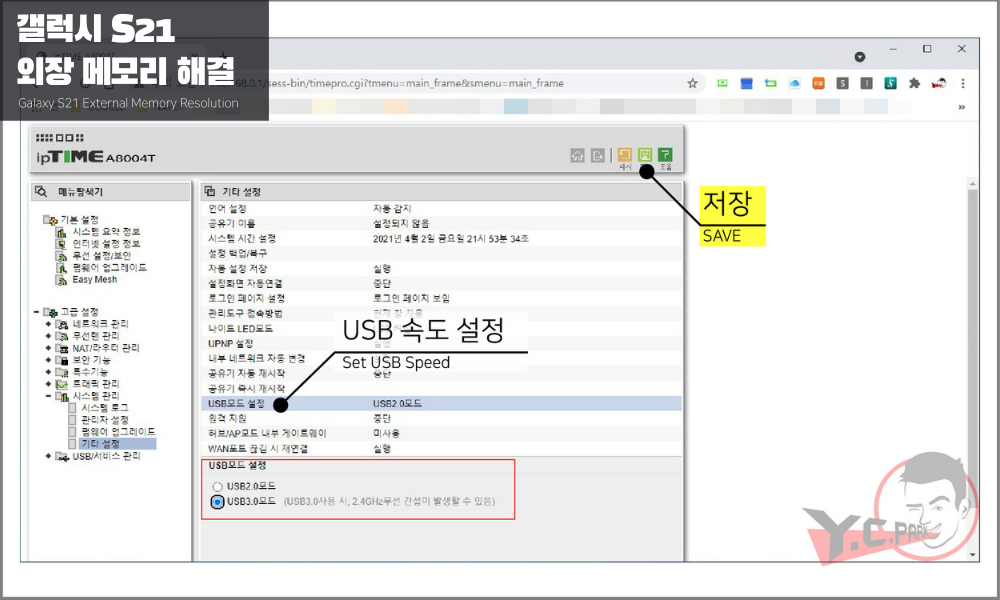
Task: Open tab search dropdown in title bar
Action: click(860, 57)
